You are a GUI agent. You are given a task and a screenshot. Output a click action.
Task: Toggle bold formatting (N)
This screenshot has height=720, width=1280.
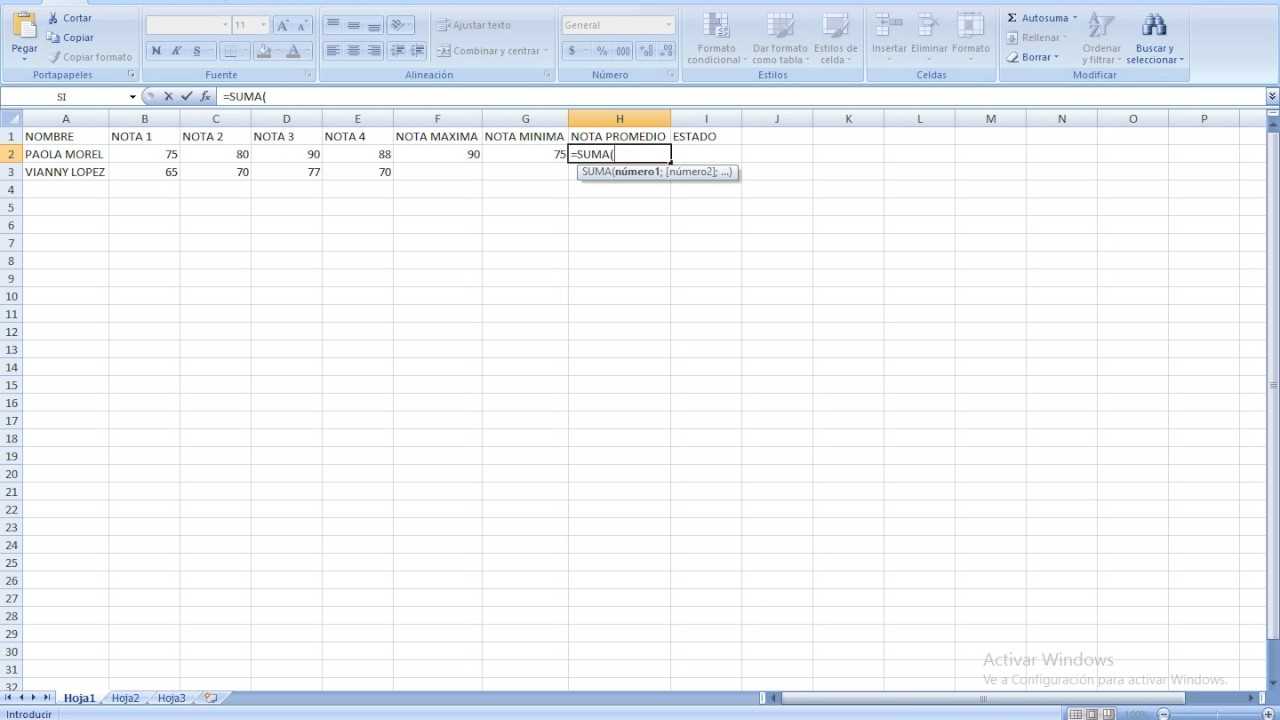(x=156, y=51)
